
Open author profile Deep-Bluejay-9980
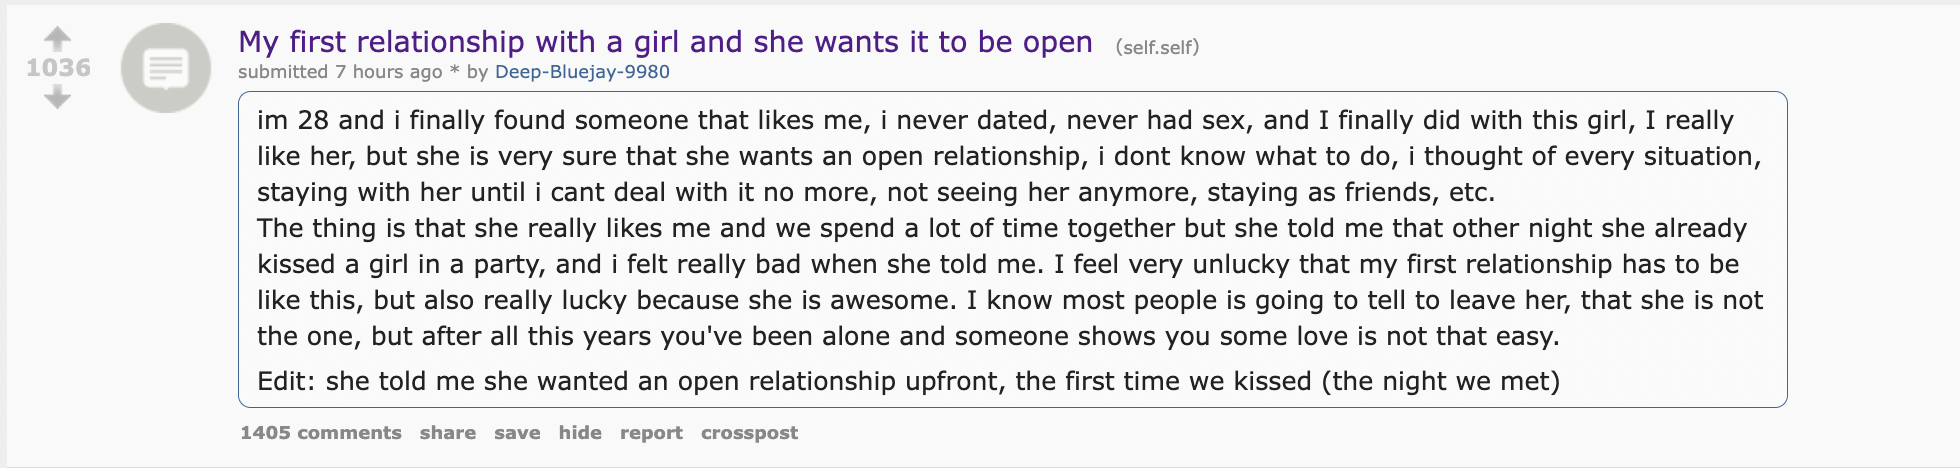582,72
